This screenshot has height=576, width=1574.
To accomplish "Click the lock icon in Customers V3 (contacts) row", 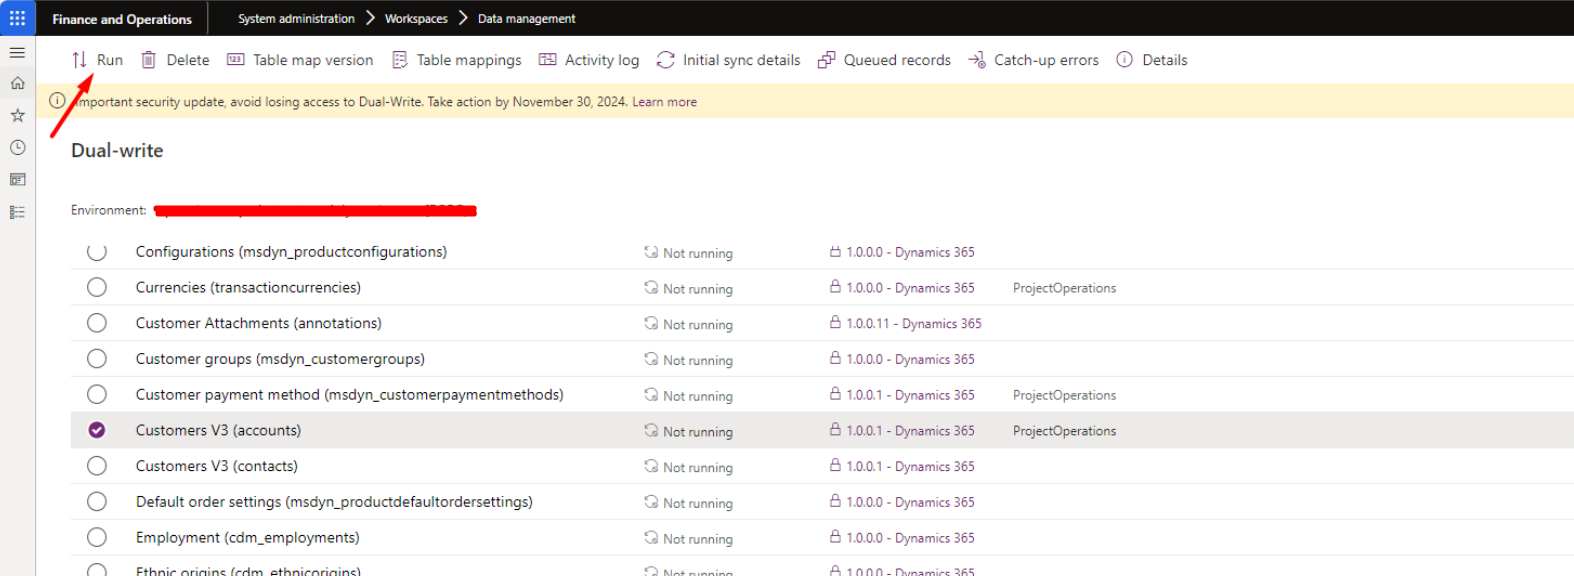I will 835,465.
